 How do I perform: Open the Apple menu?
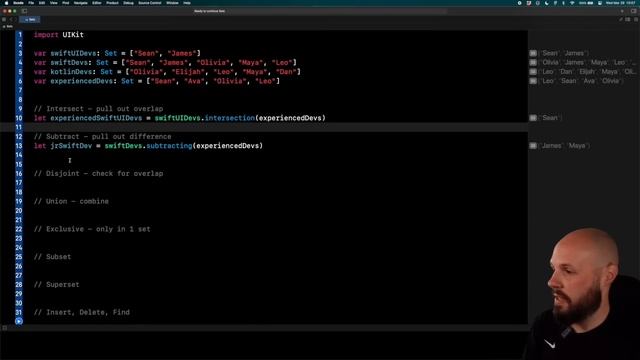pyautogui.click(x=6, y=3)
